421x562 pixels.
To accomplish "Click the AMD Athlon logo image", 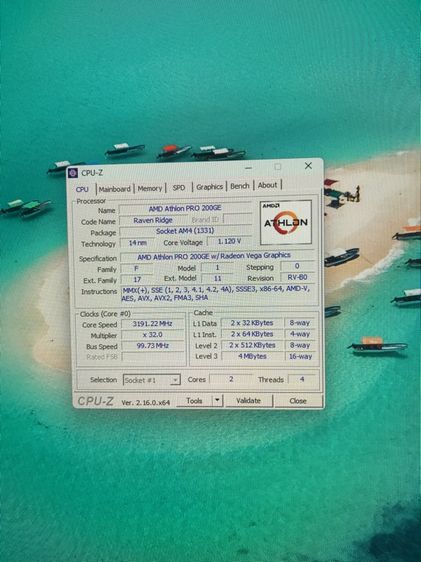I will (x=286, y=222).
